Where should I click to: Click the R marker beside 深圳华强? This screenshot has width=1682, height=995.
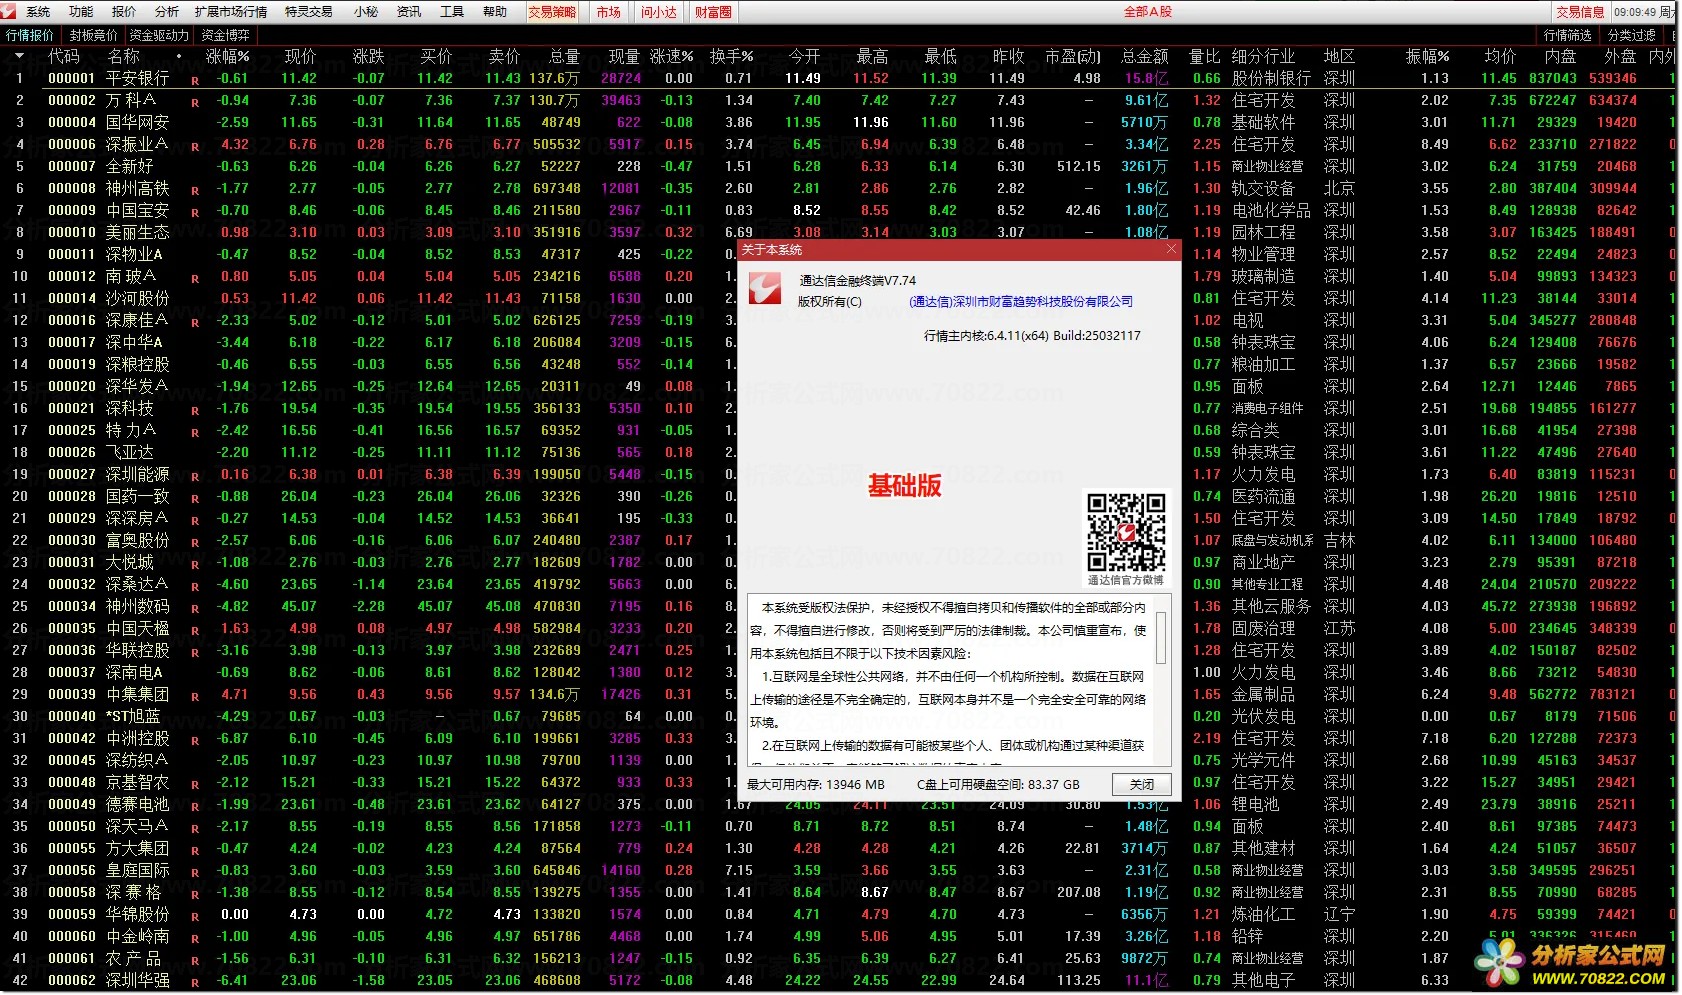(x=195, y=983)
